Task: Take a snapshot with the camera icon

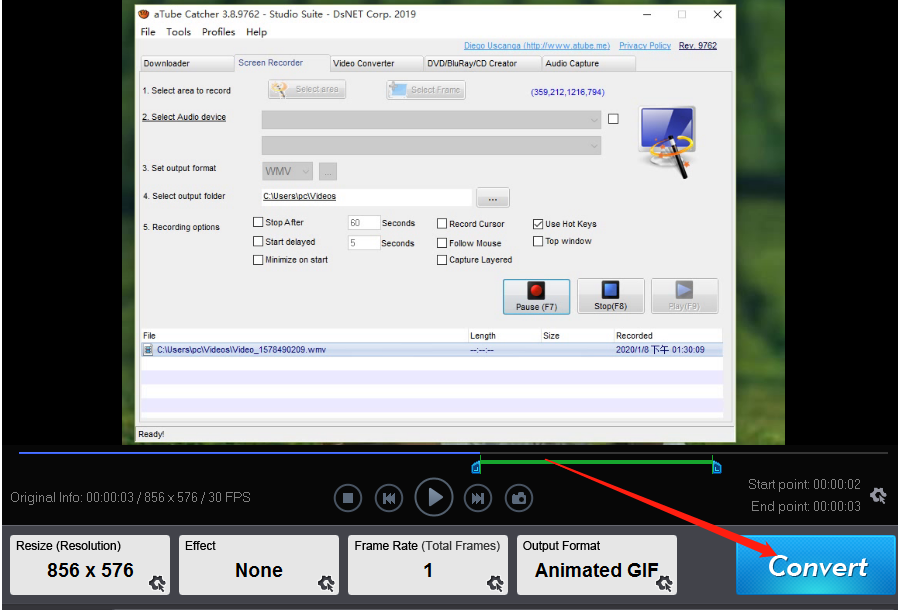Action: click(518, 497)
